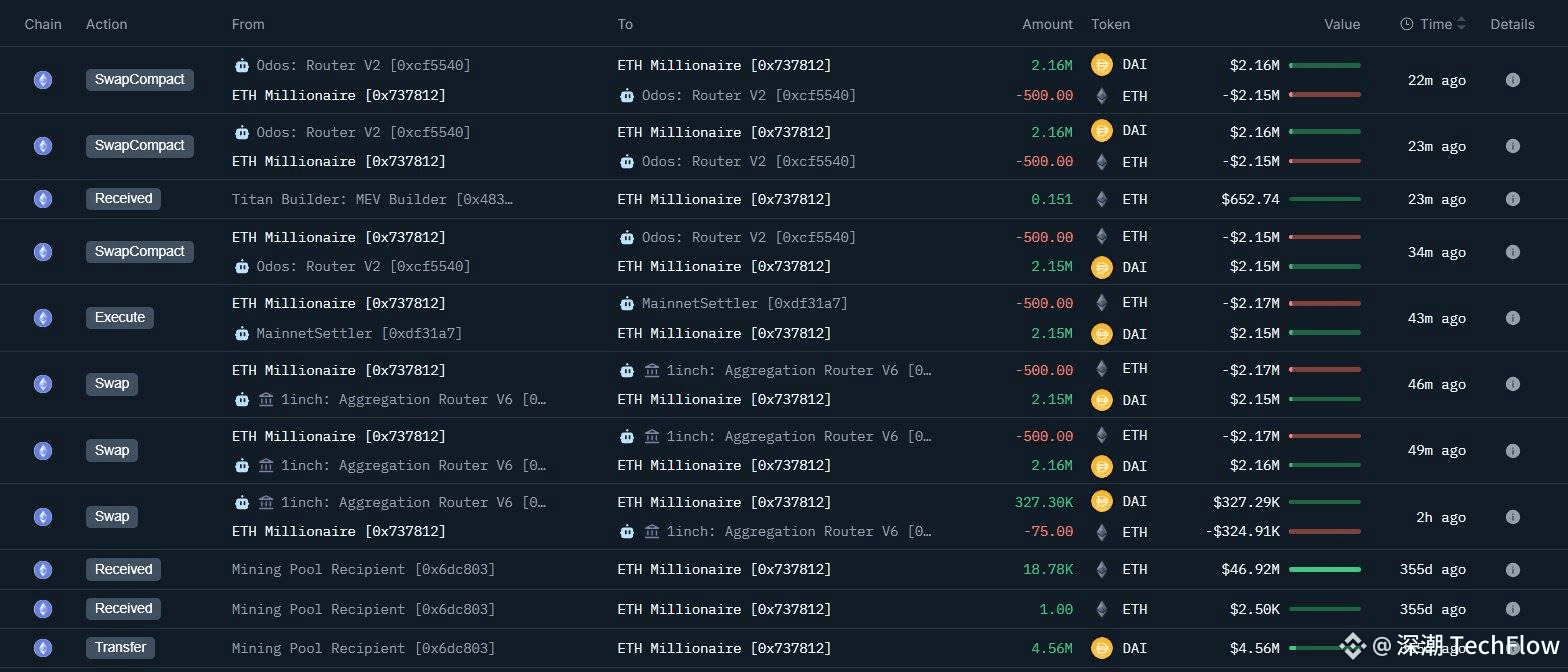The image size is (1568, 672).
Task: Click the Amount column header
Action: click(x=1047, y=24)
